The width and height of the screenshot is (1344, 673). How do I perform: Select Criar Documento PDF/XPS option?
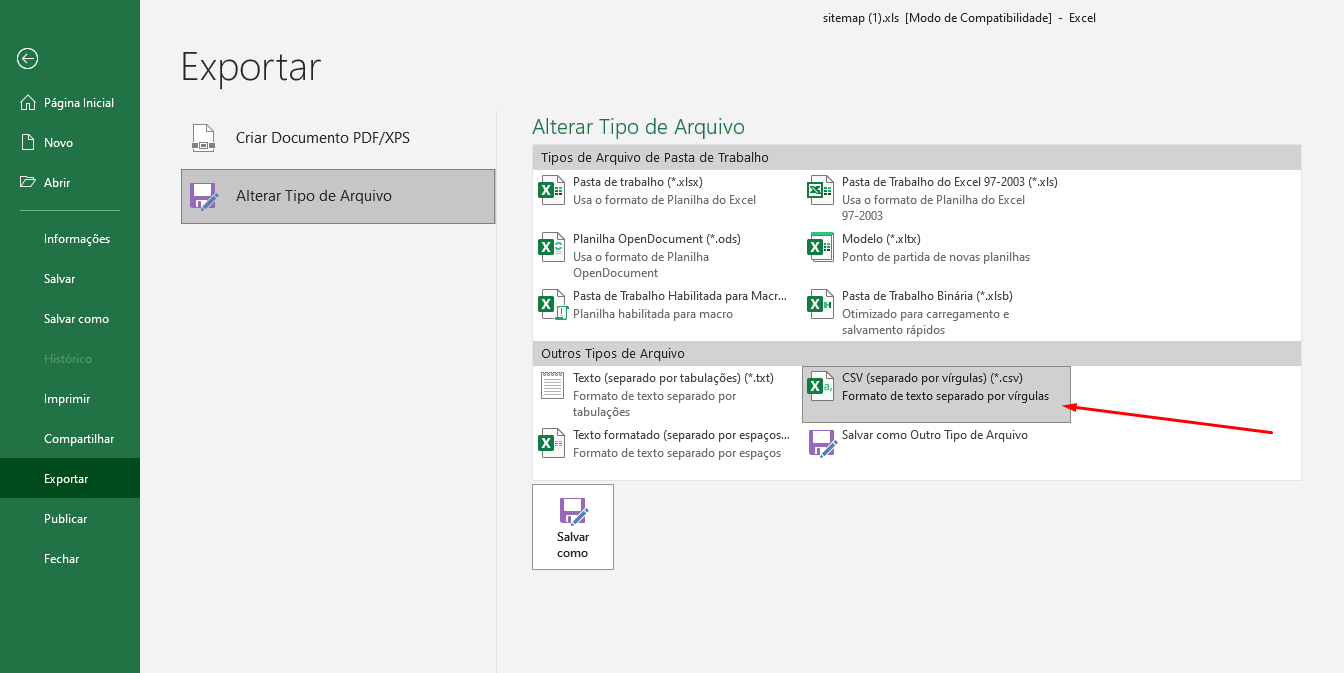338,138
